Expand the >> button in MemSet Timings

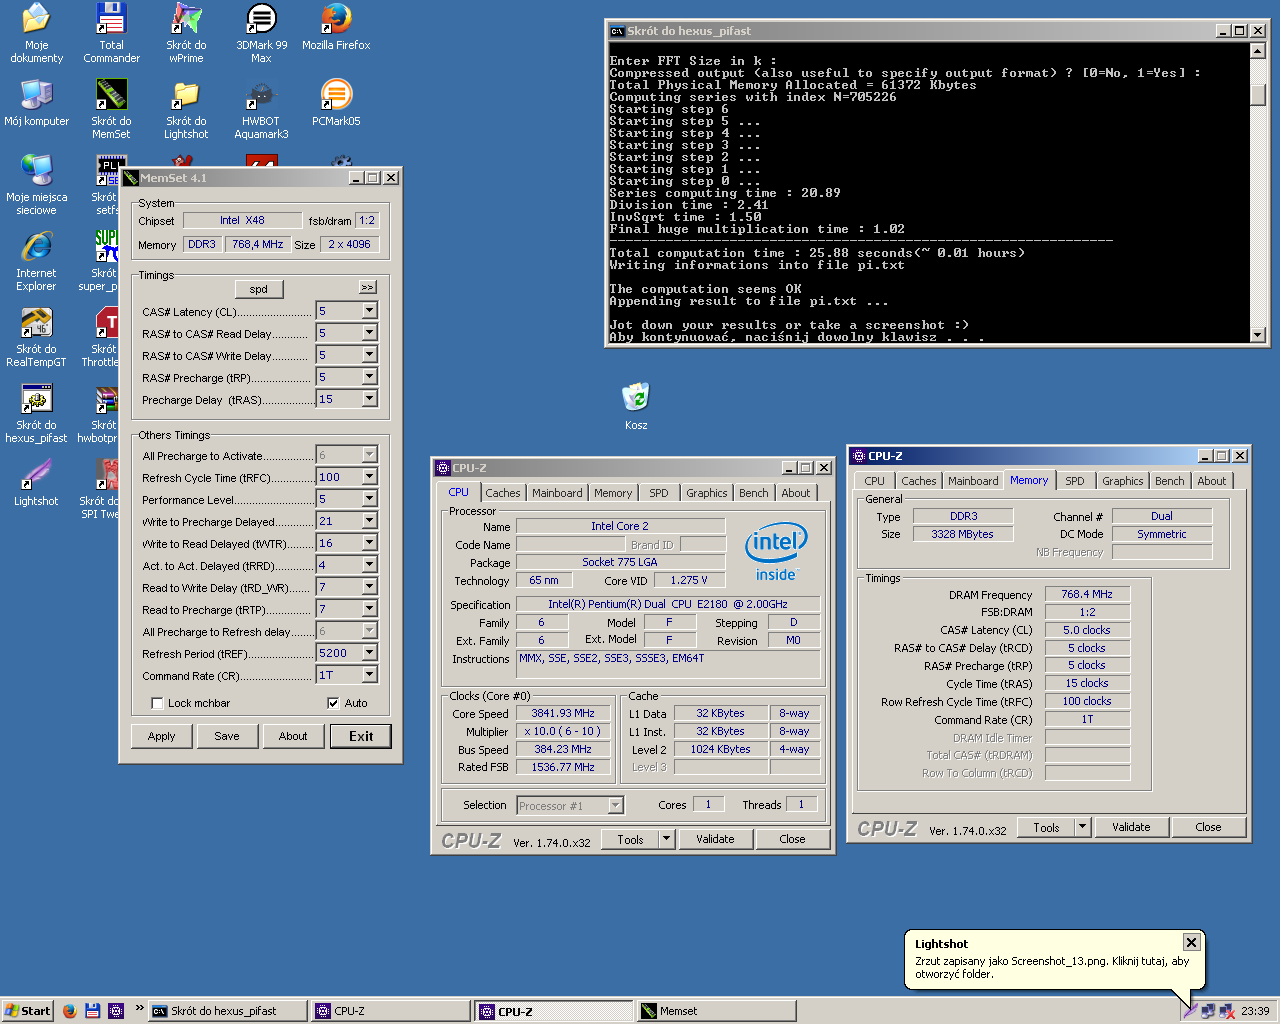[x=367, y=288]
